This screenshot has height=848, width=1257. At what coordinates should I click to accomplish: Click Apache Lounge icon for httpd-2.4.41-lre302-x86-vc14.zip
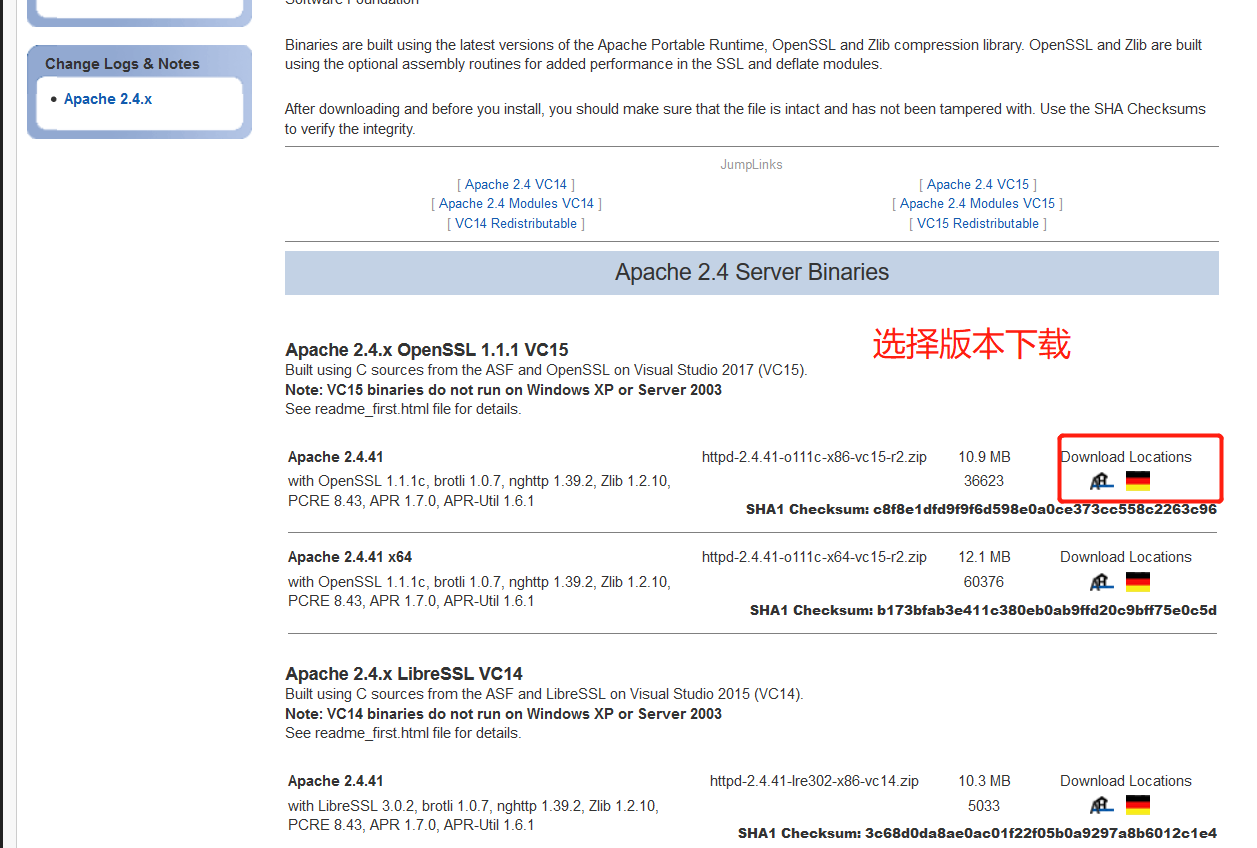(1102, 805)
